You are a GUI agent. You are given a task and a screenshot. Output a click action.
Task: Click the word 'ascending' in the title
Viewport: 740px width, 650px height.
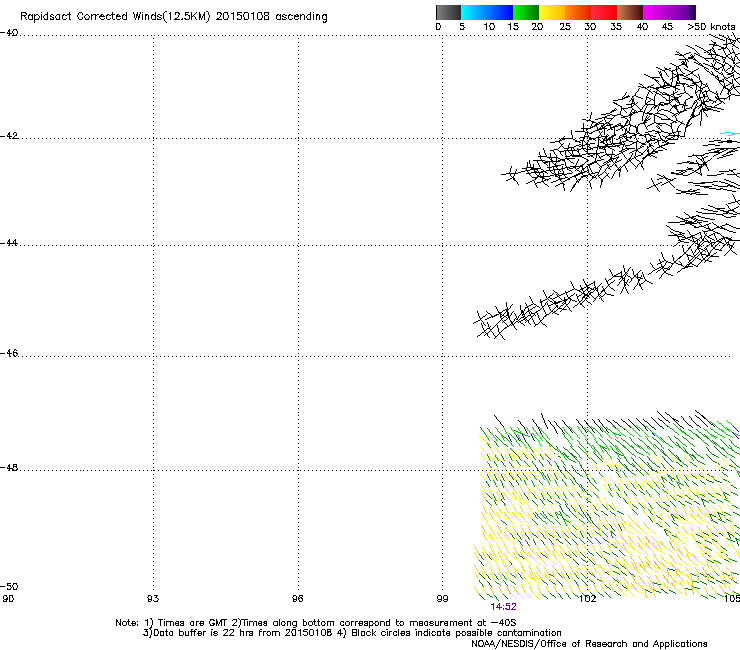pyautogui.click(x=301, y=17)
